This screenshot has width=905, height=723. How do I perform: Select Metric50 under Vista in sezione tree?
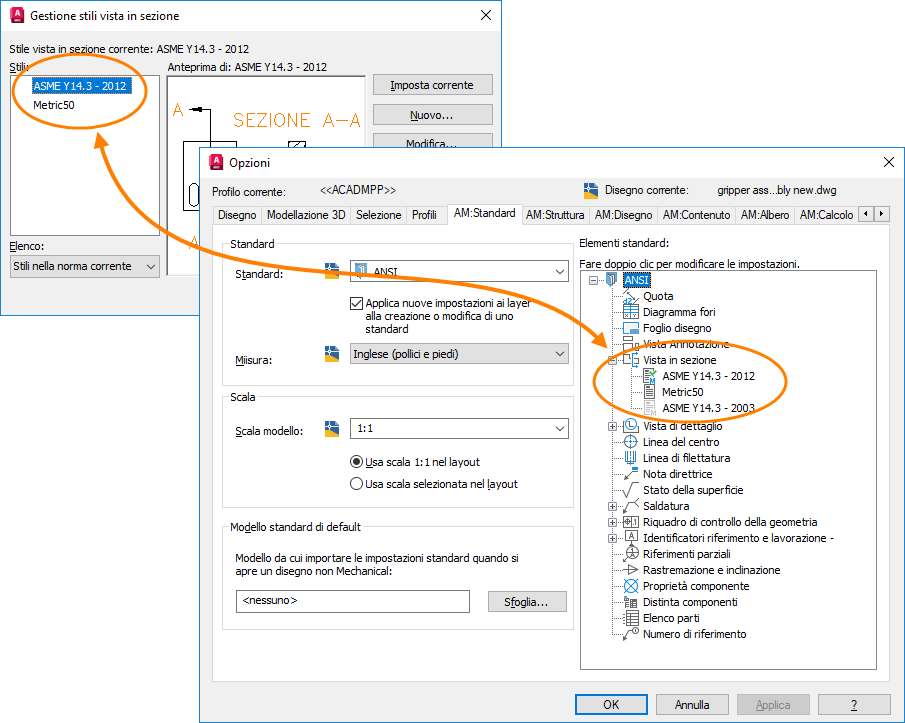tap(682, 392)
